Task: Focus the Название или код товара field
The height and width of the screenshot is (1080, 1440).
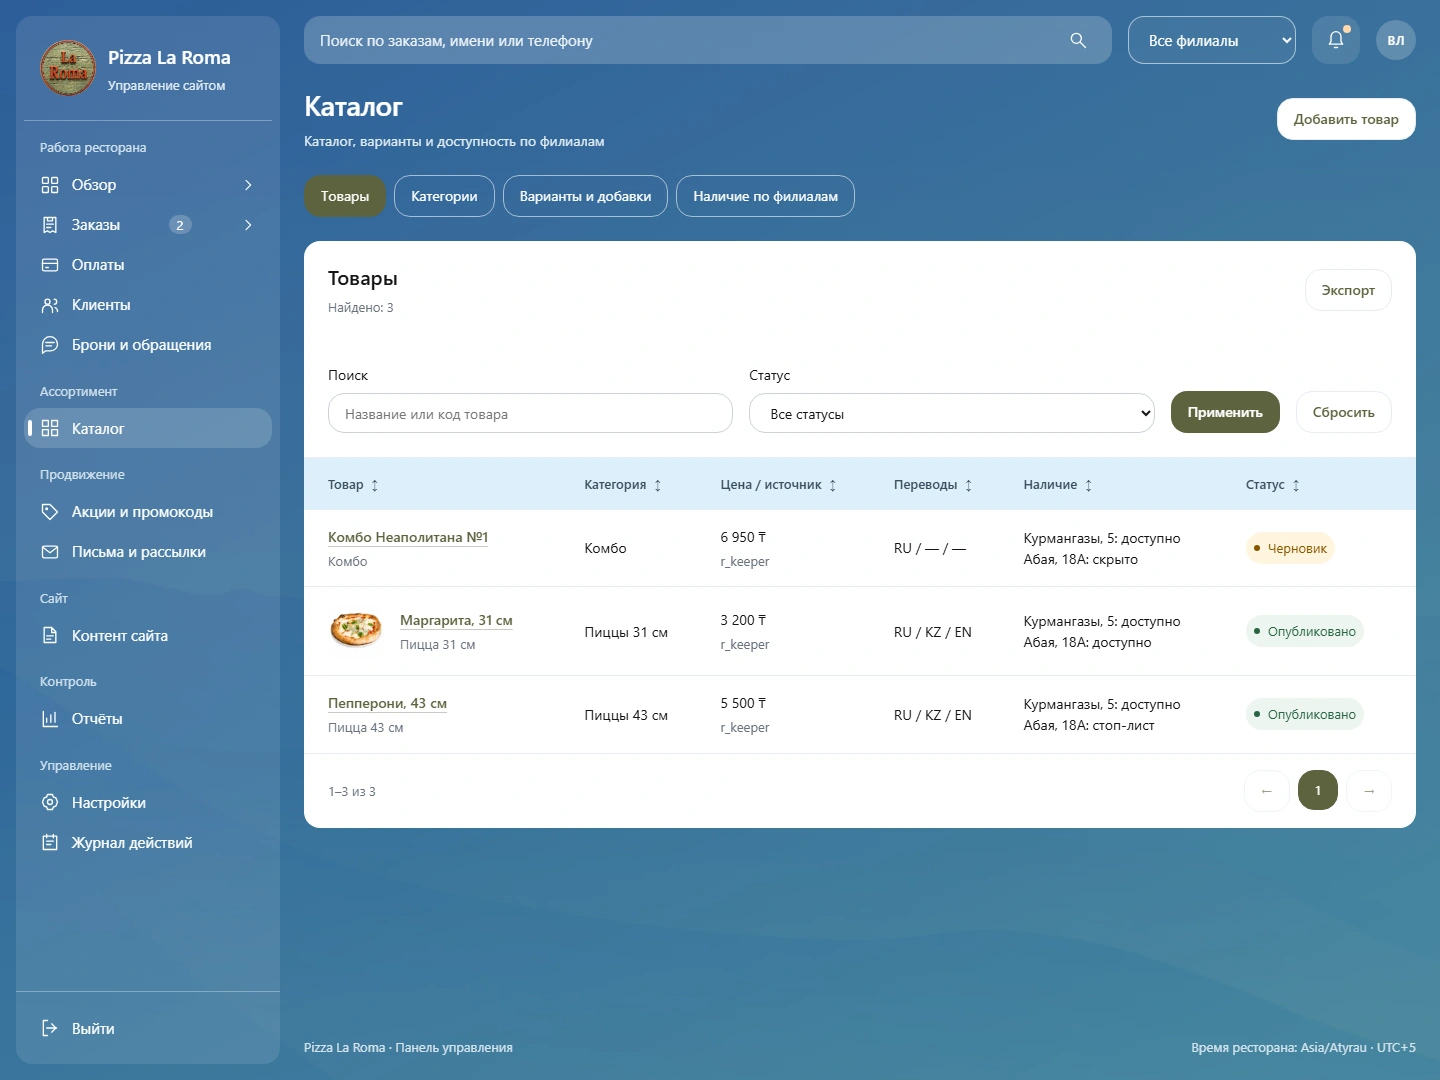Action: 530,413
